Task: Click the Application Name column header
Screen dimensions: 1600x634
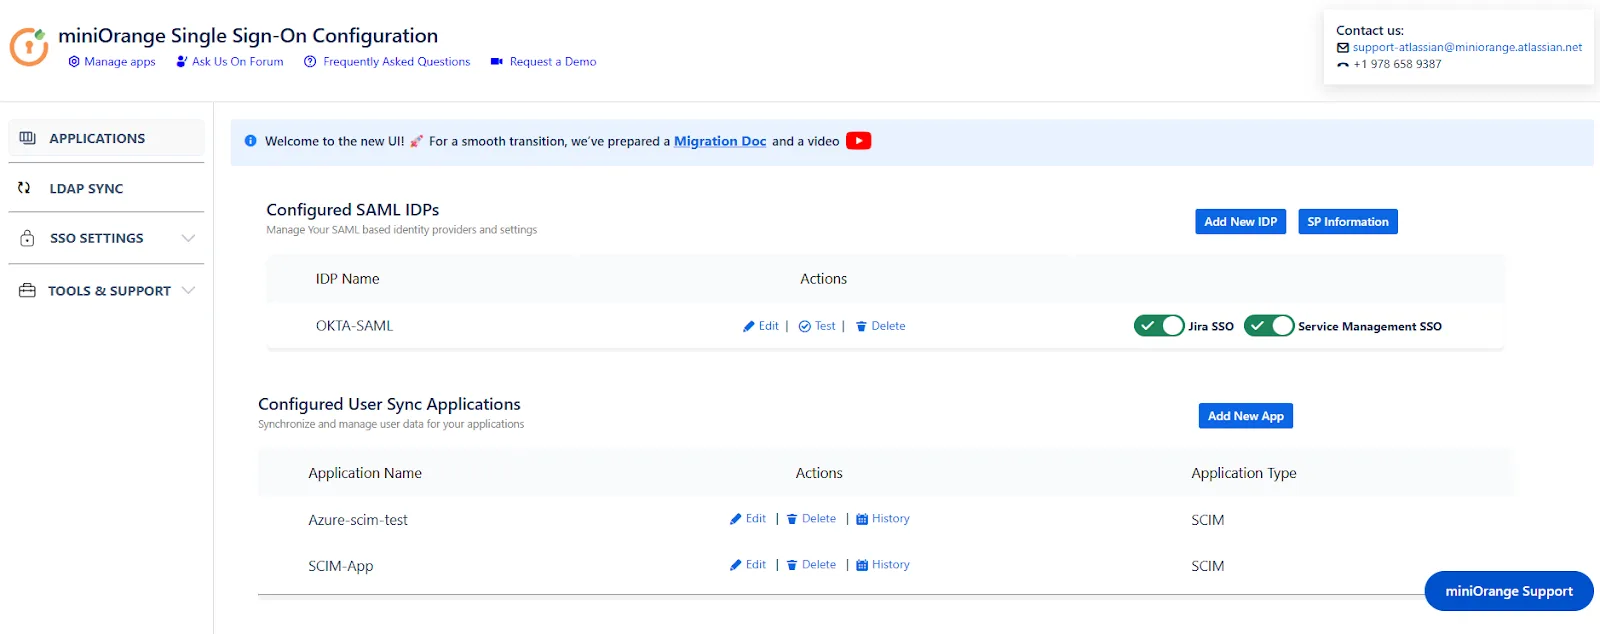Action: pyautogui.click(x=365, y=473)
